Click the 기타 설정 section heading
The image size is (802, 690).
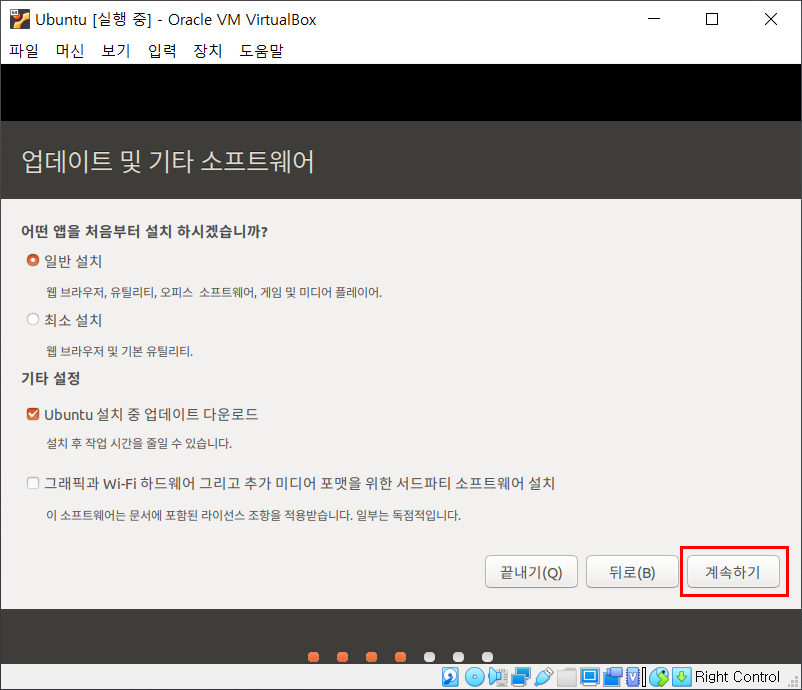[x=51, y=379]
